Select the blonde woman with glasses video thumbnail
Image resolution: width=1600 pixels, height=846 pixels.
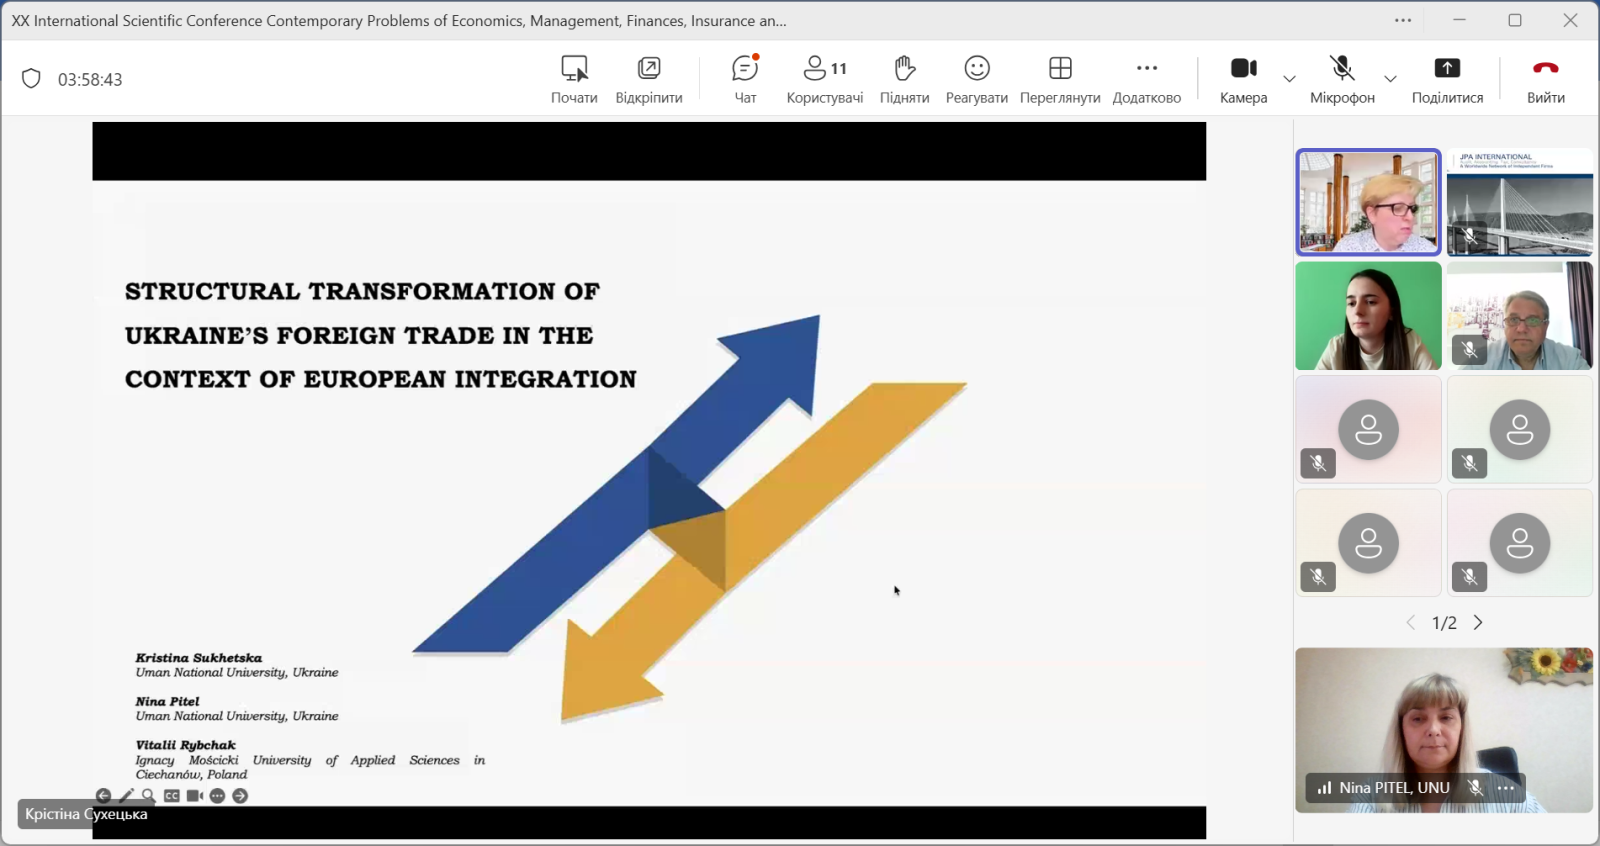coord(1368,202)
